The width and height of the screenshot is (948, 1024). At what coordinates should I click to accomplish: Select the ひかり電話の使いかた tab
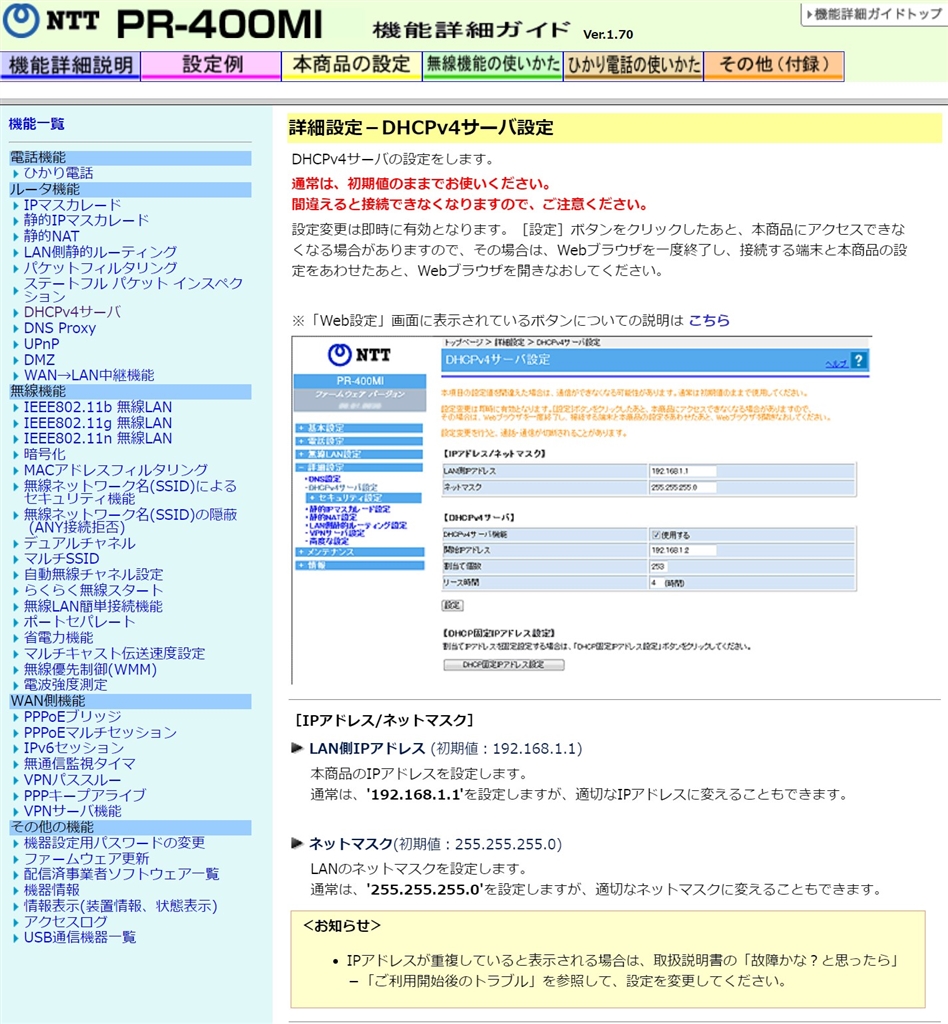[x=633, y=66]
